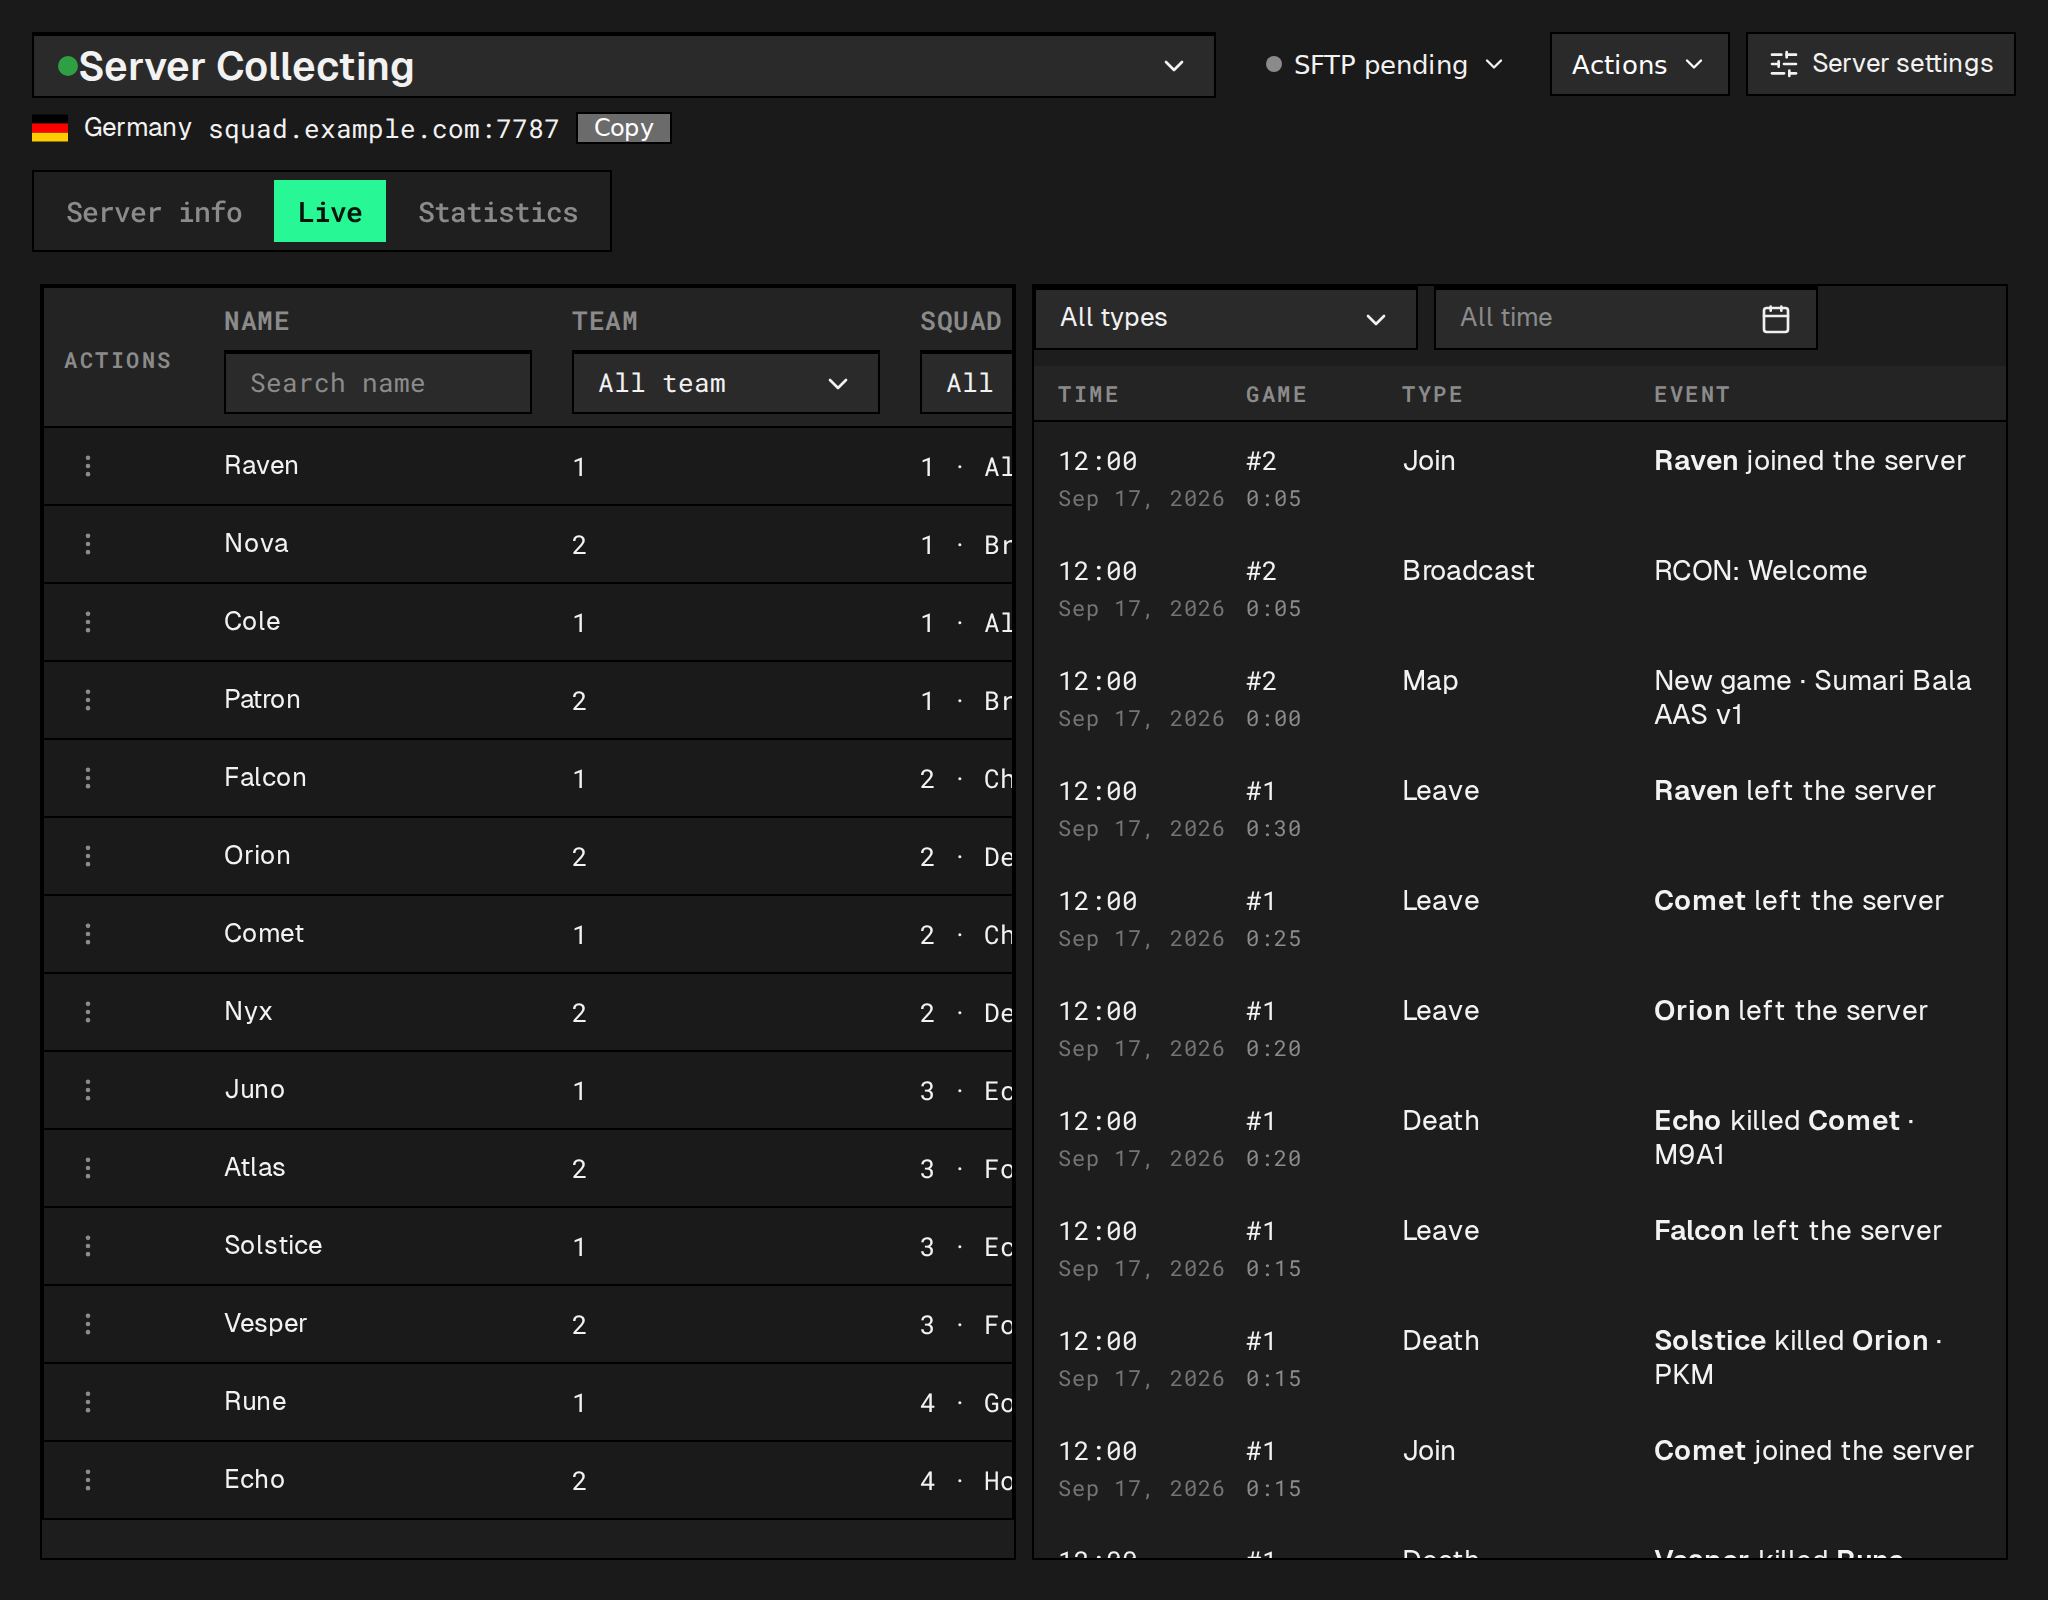
Task: Open the SFTP pending status dropdown
Action: [1384, 65]
